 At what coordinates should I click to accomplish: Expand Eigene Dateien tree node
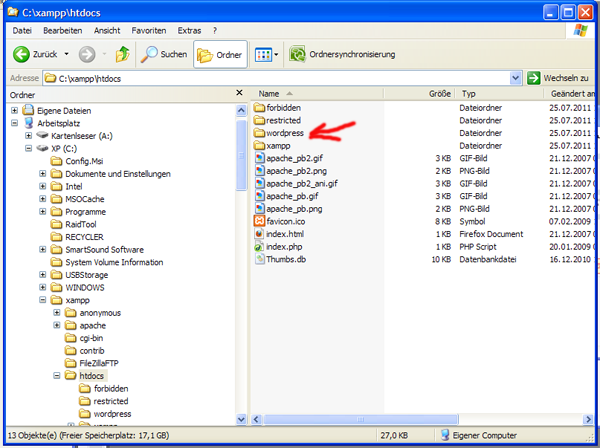click(x=14, y=111)
